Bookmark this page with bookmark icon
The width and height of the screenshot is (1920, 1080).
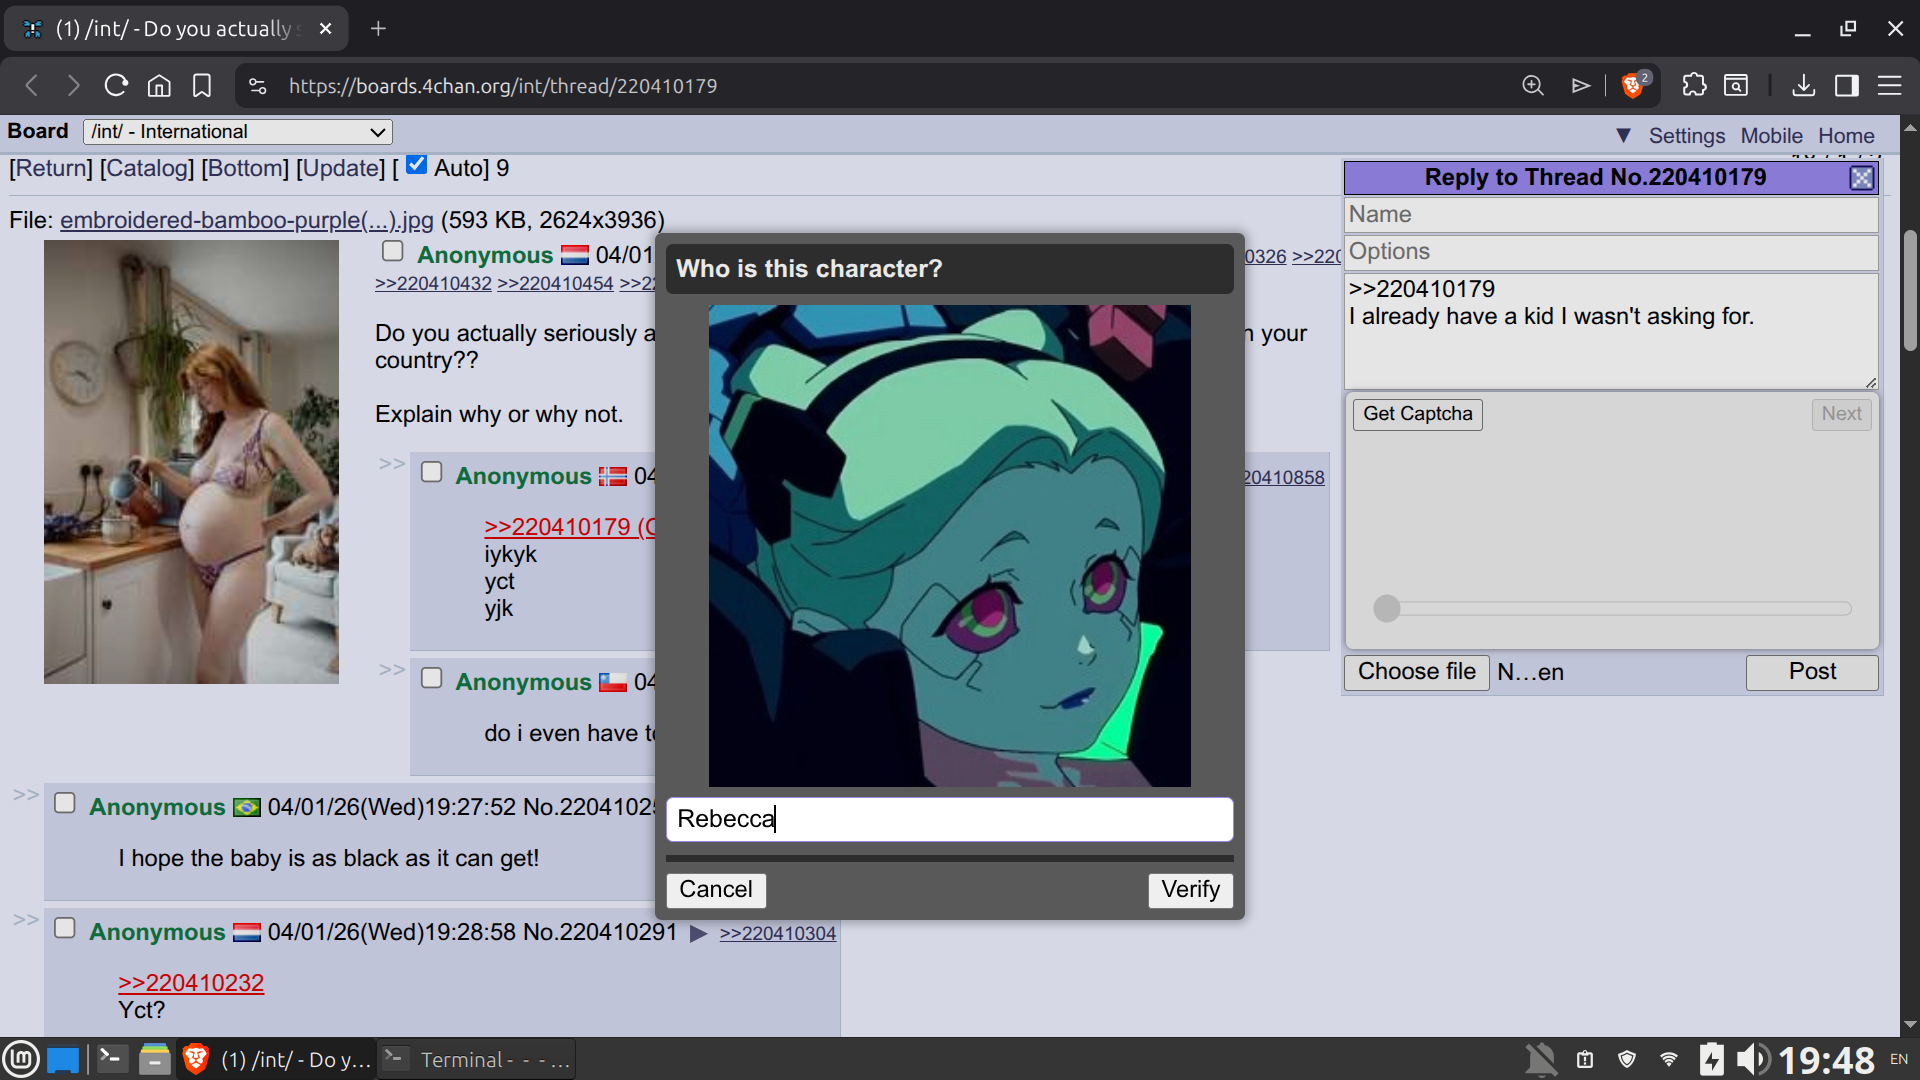coord(202,86)
